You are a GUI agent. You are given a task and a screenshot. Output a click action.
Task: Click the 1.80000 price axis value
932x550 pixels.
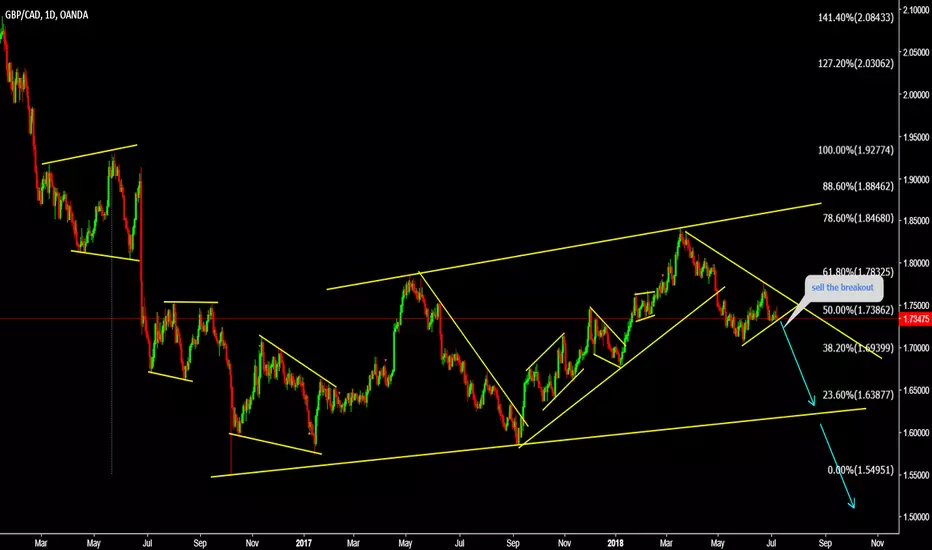(x=916, y=263)
